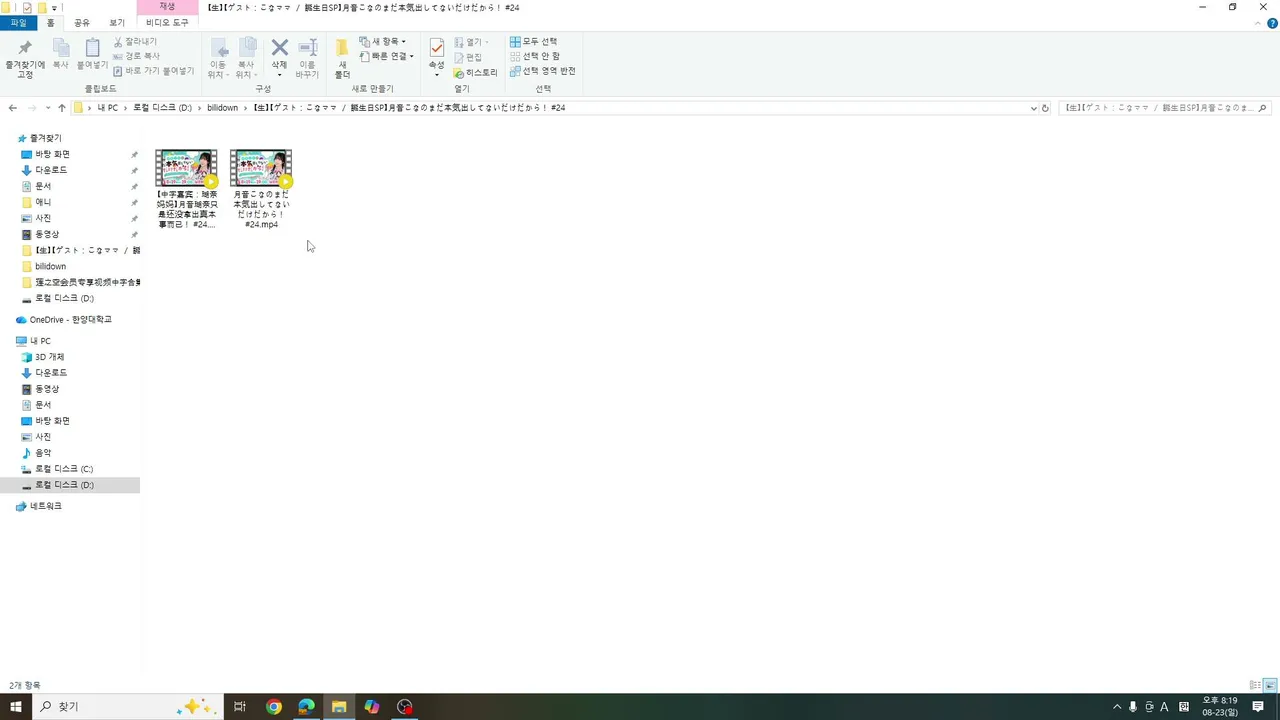Screen dimensions: 1280x720
Task: Switch to the 홈 (Home) ribbon tab
Action: pos(51,22)
